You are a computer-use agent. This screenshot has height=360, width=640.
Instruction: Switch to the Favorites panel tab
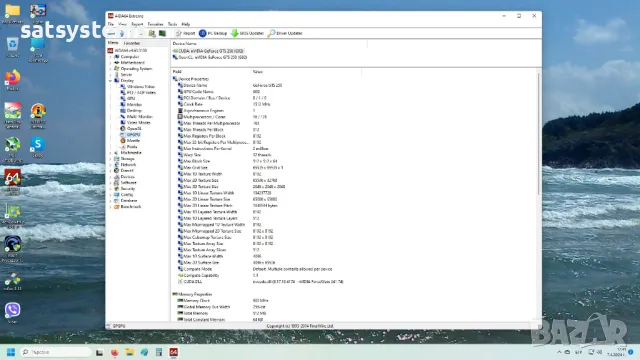pyautogui.click(x=131, y=43)
